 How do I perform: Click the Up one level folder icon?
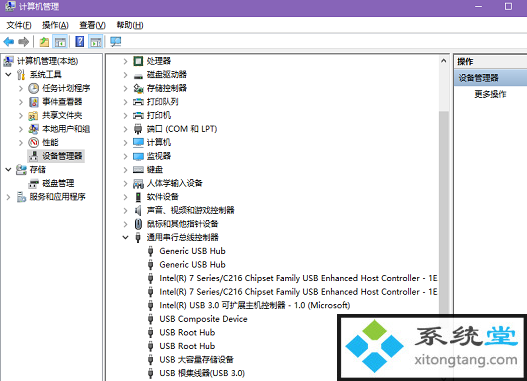point(44,42)
